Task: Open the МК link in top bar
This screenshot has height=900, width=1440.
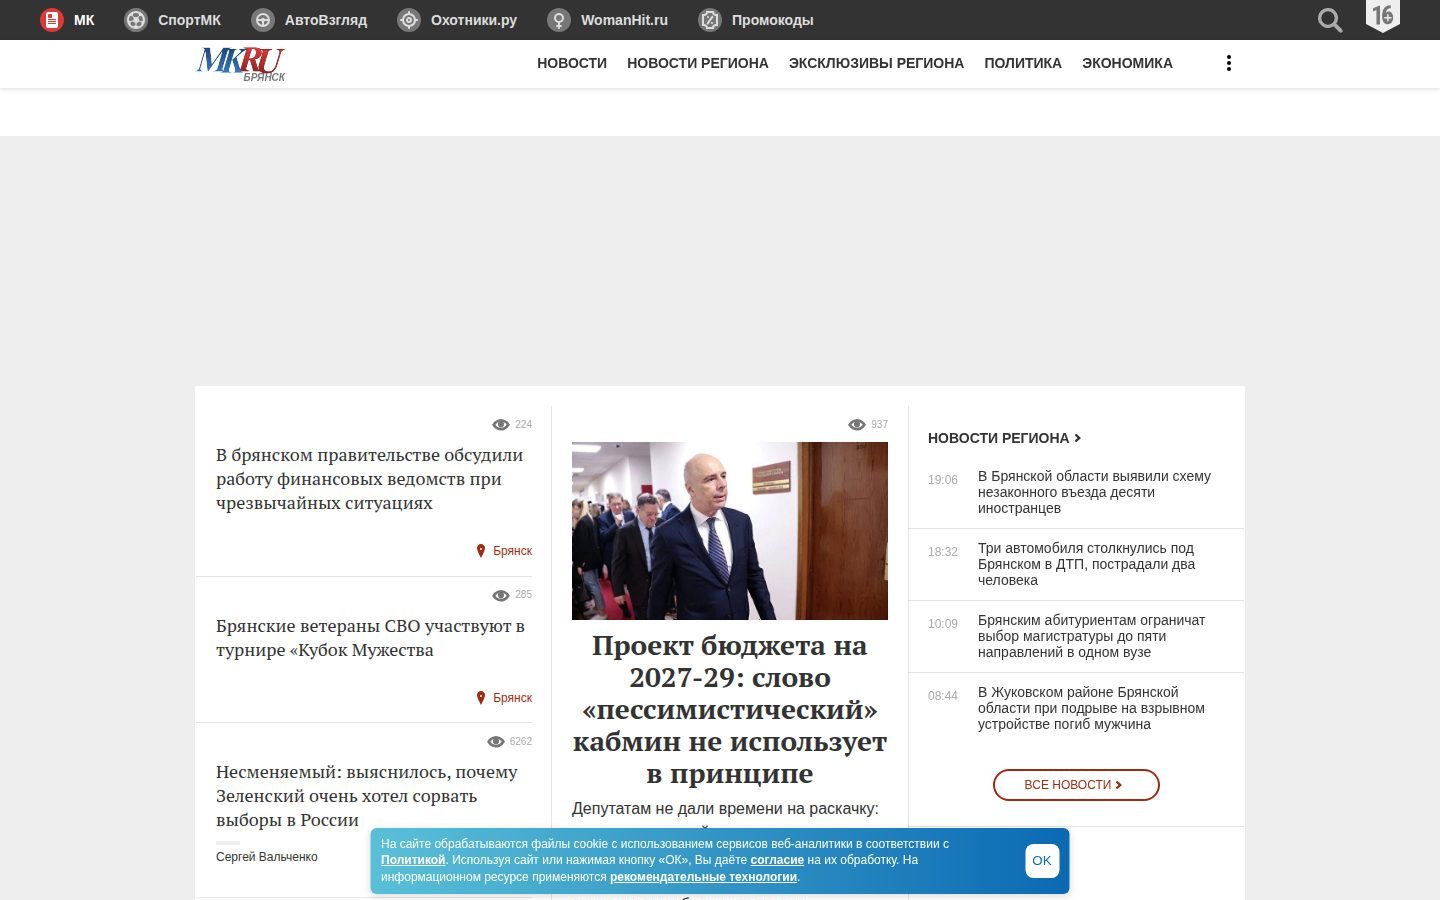Action: click(x=84, y=20)
